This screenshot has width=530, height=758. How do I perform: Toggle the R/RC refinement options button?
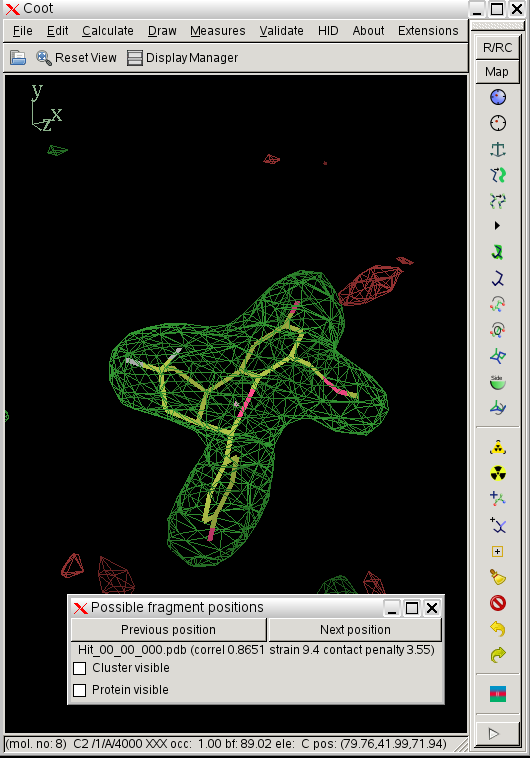pyautogui.click(x=498, y=47)
